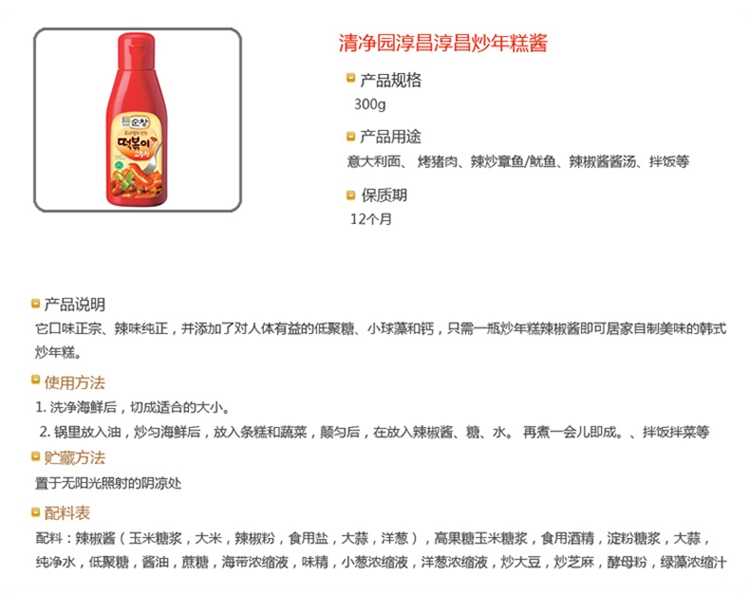This screenshot has height=594, width=750.
Task: Click the 配料表 section heading
Action: coord(67,513)
